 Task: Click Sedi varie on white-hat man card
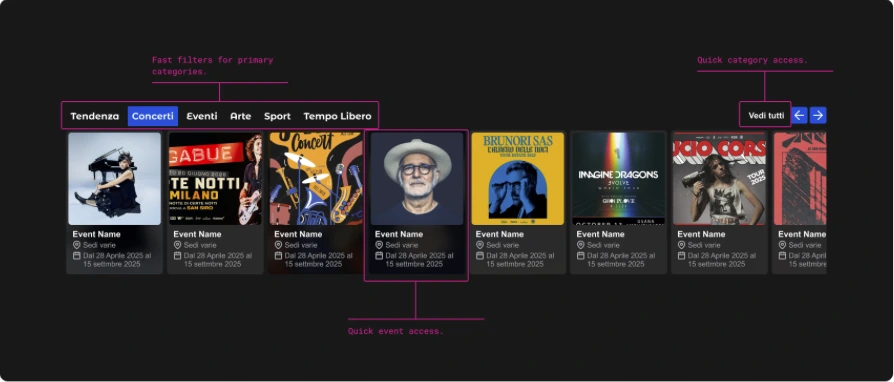pyautogui.click(x=401, y=245)
